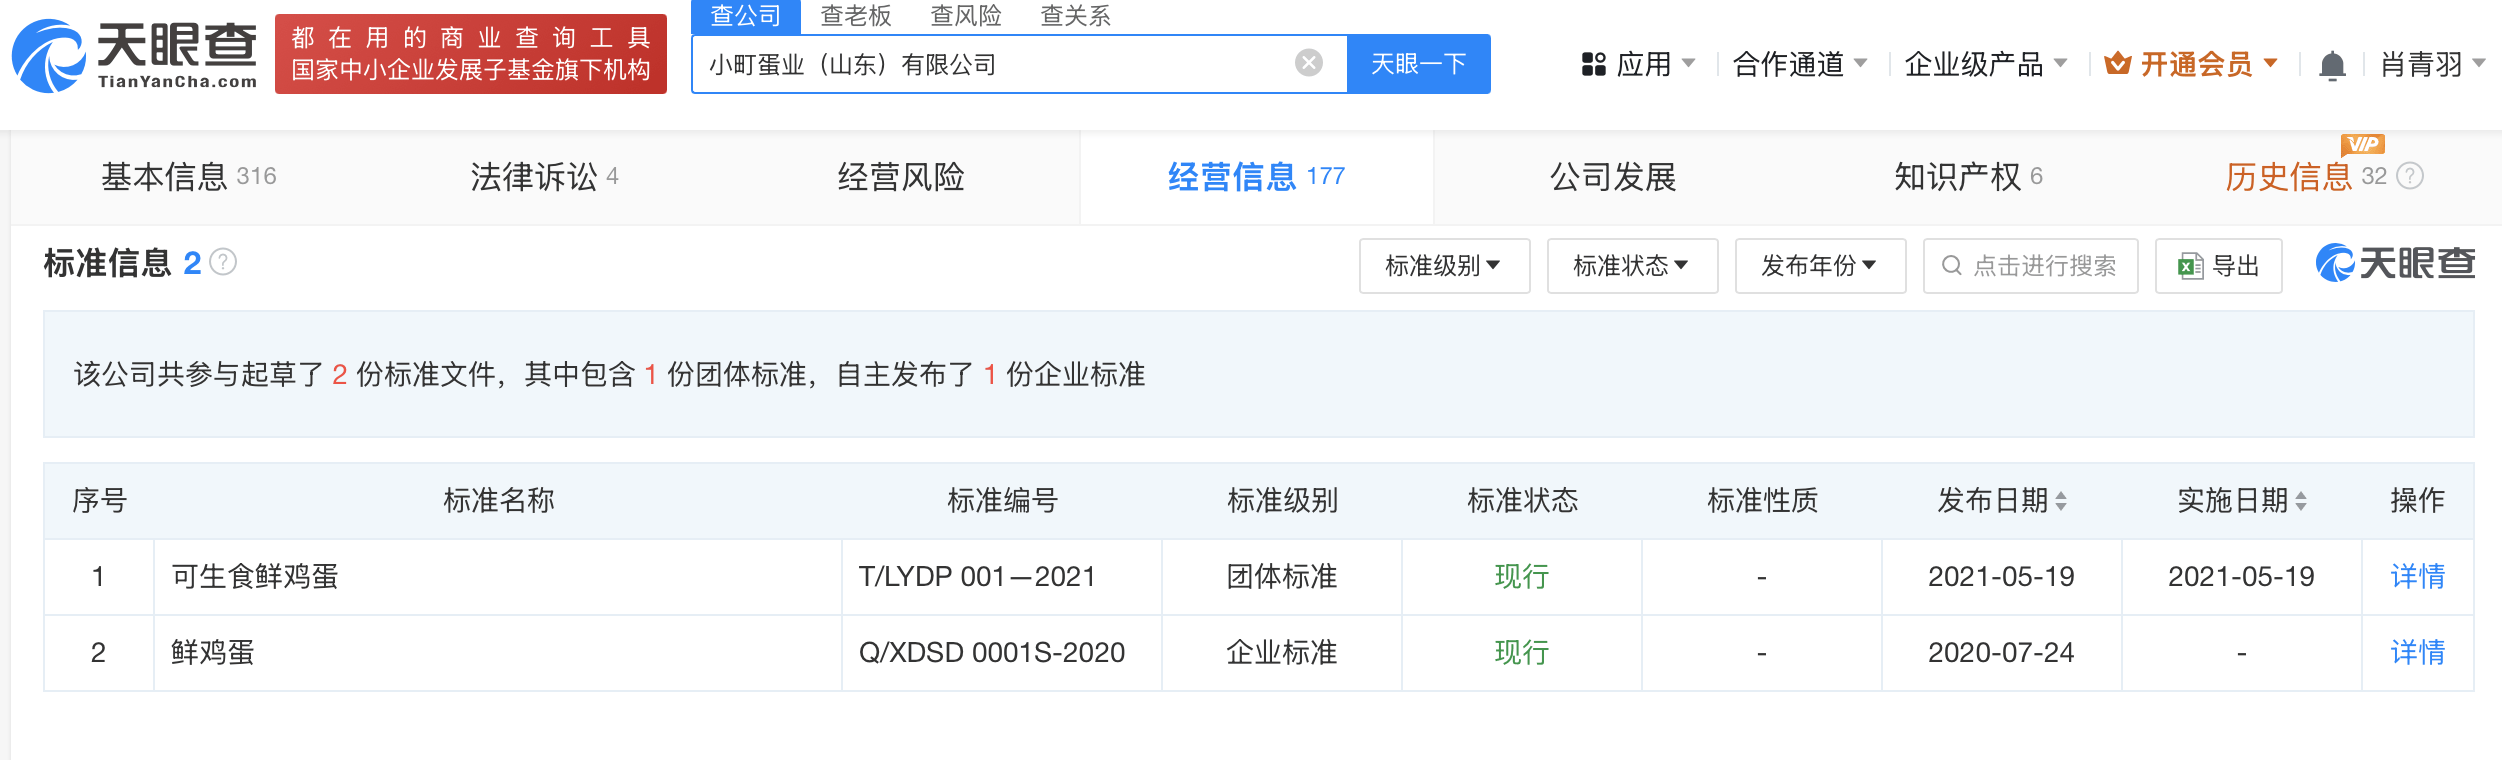Click the 应用 grid icon
Image resolution: width=2502 pixels, height=760 pixels.
(x=1593, y=64)
